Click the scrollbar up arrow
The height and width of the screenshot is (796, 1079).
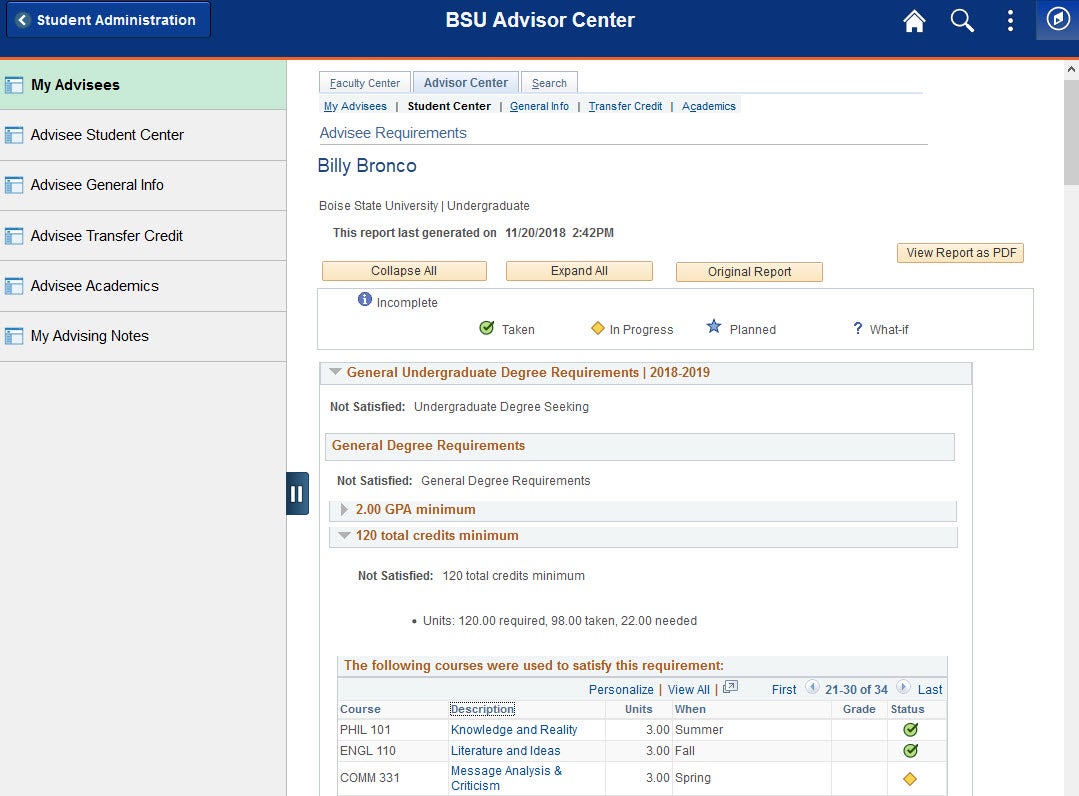pyautogui.click(x=1071, y=69)
